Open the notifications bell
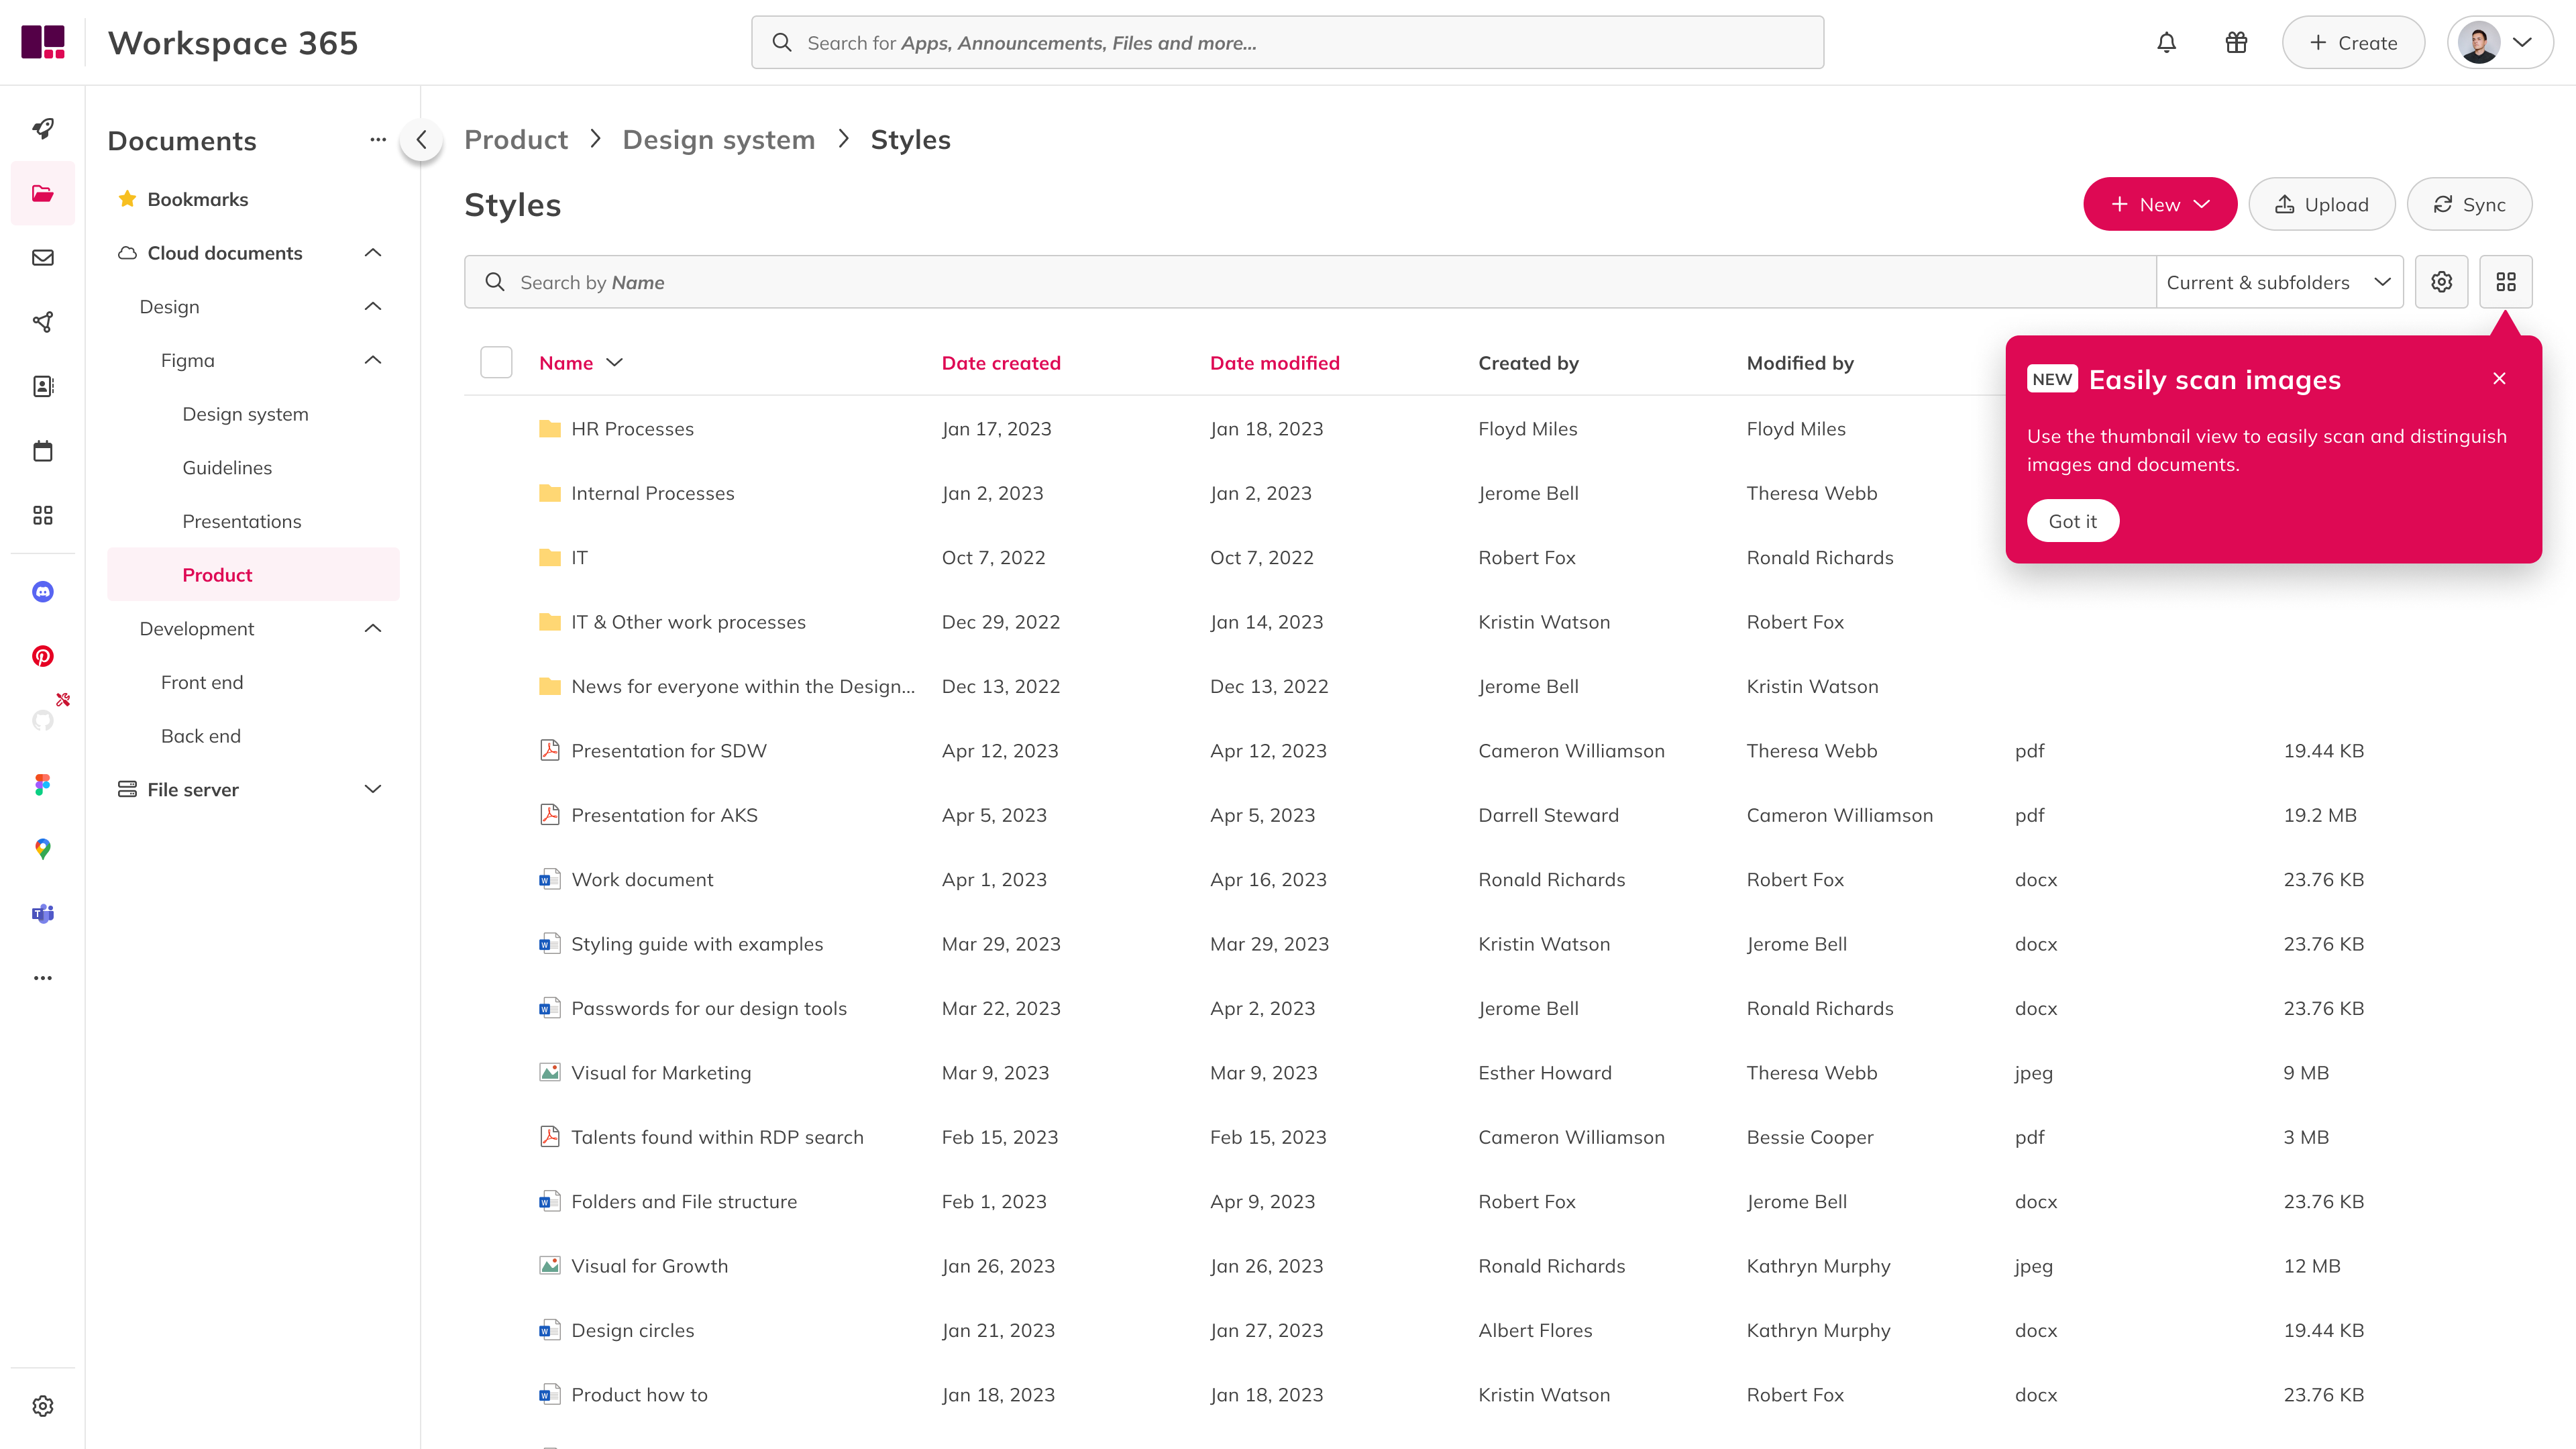The width and height of the screenshot is (2576, 1449). (x=2166, y=42)
